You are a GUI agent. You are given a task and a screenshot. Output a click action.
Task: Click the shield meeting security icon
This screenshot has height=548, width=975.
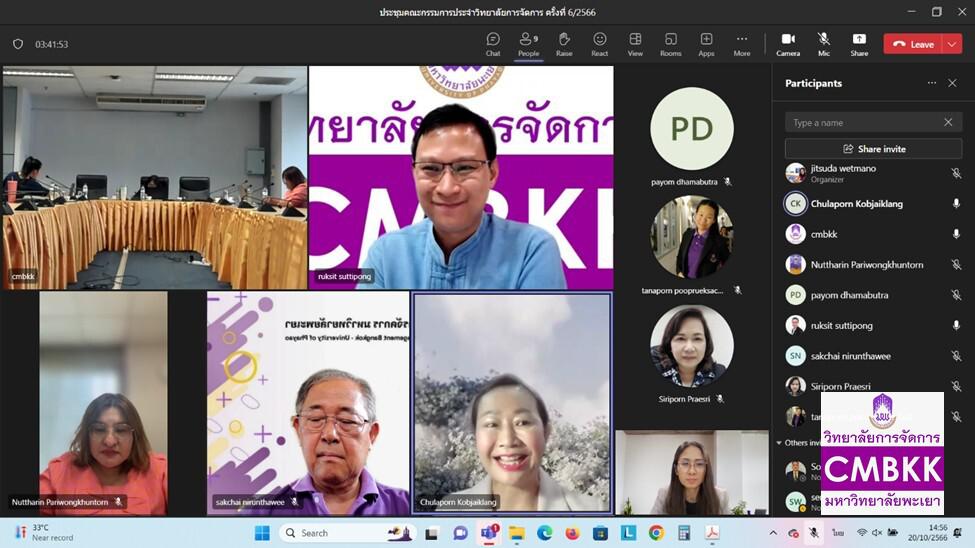[18, 44]
